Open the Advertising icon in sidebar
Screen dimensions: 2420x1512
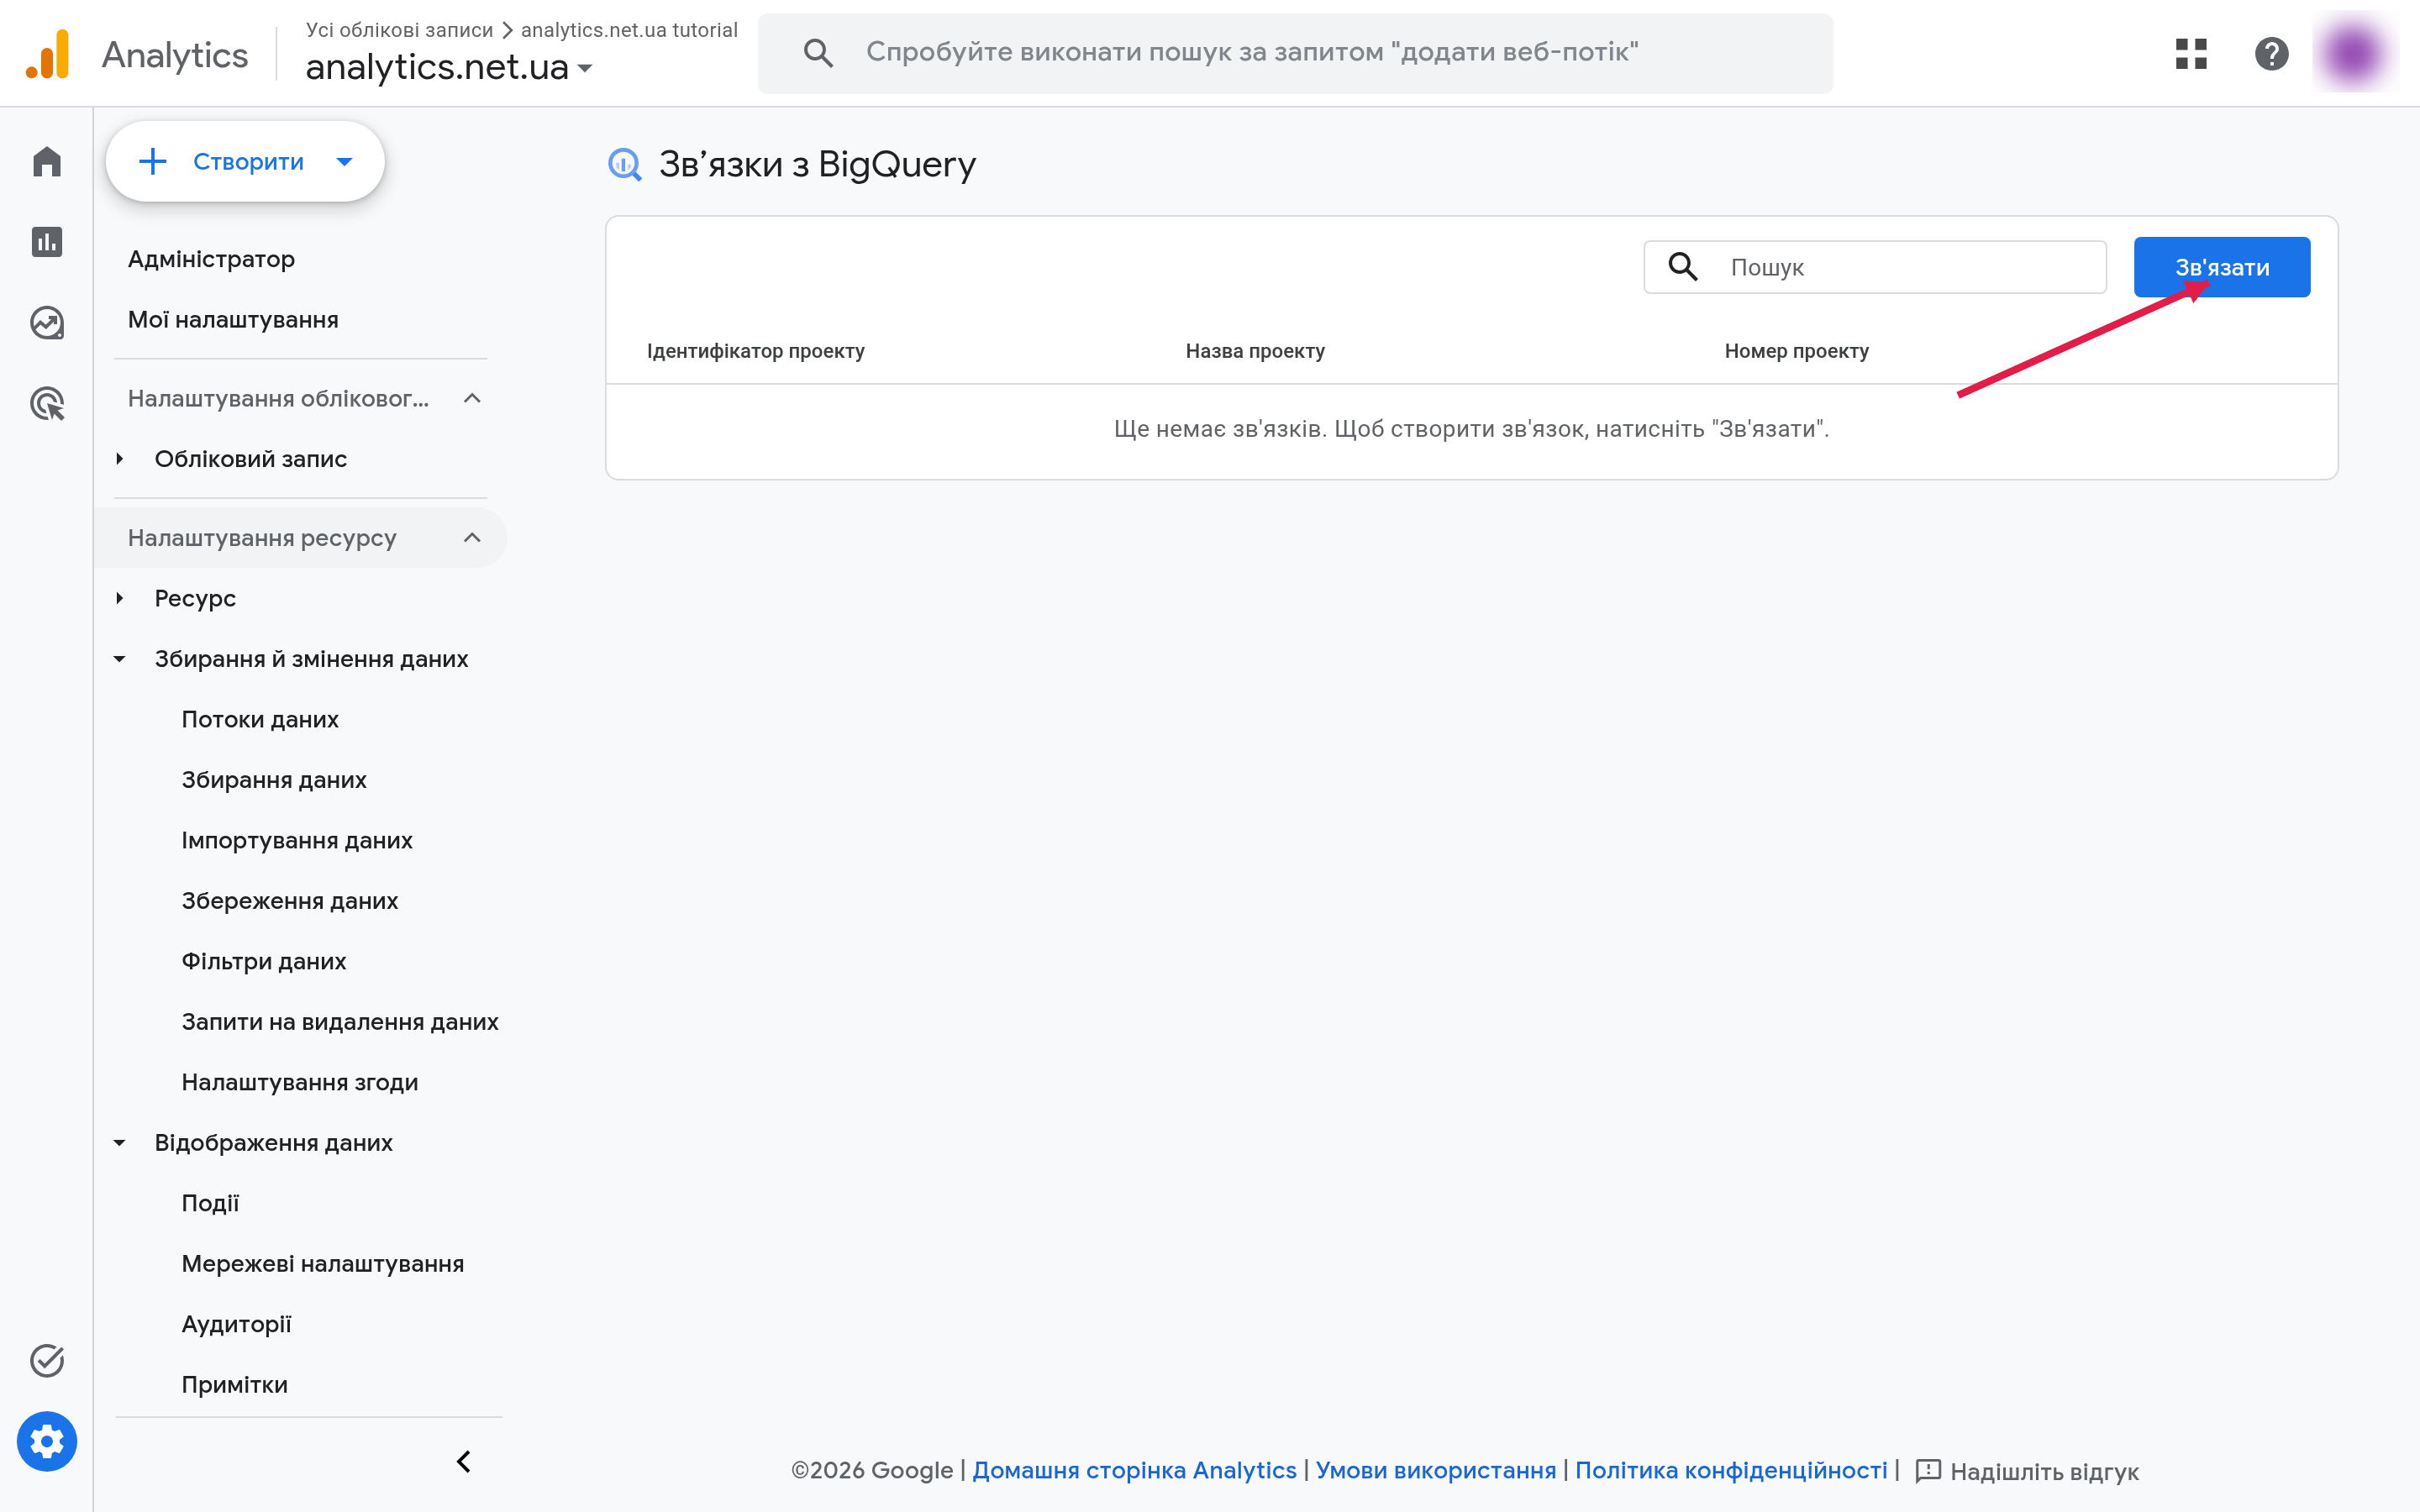47,404
